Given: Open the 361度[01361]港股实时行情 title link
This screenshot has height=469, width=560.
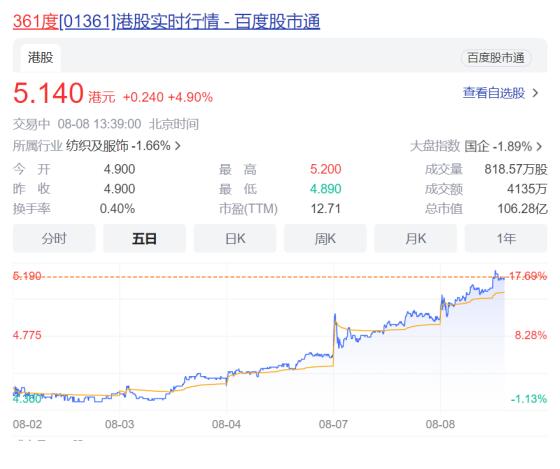Looking at the screenshot, I should click(166, 21).
